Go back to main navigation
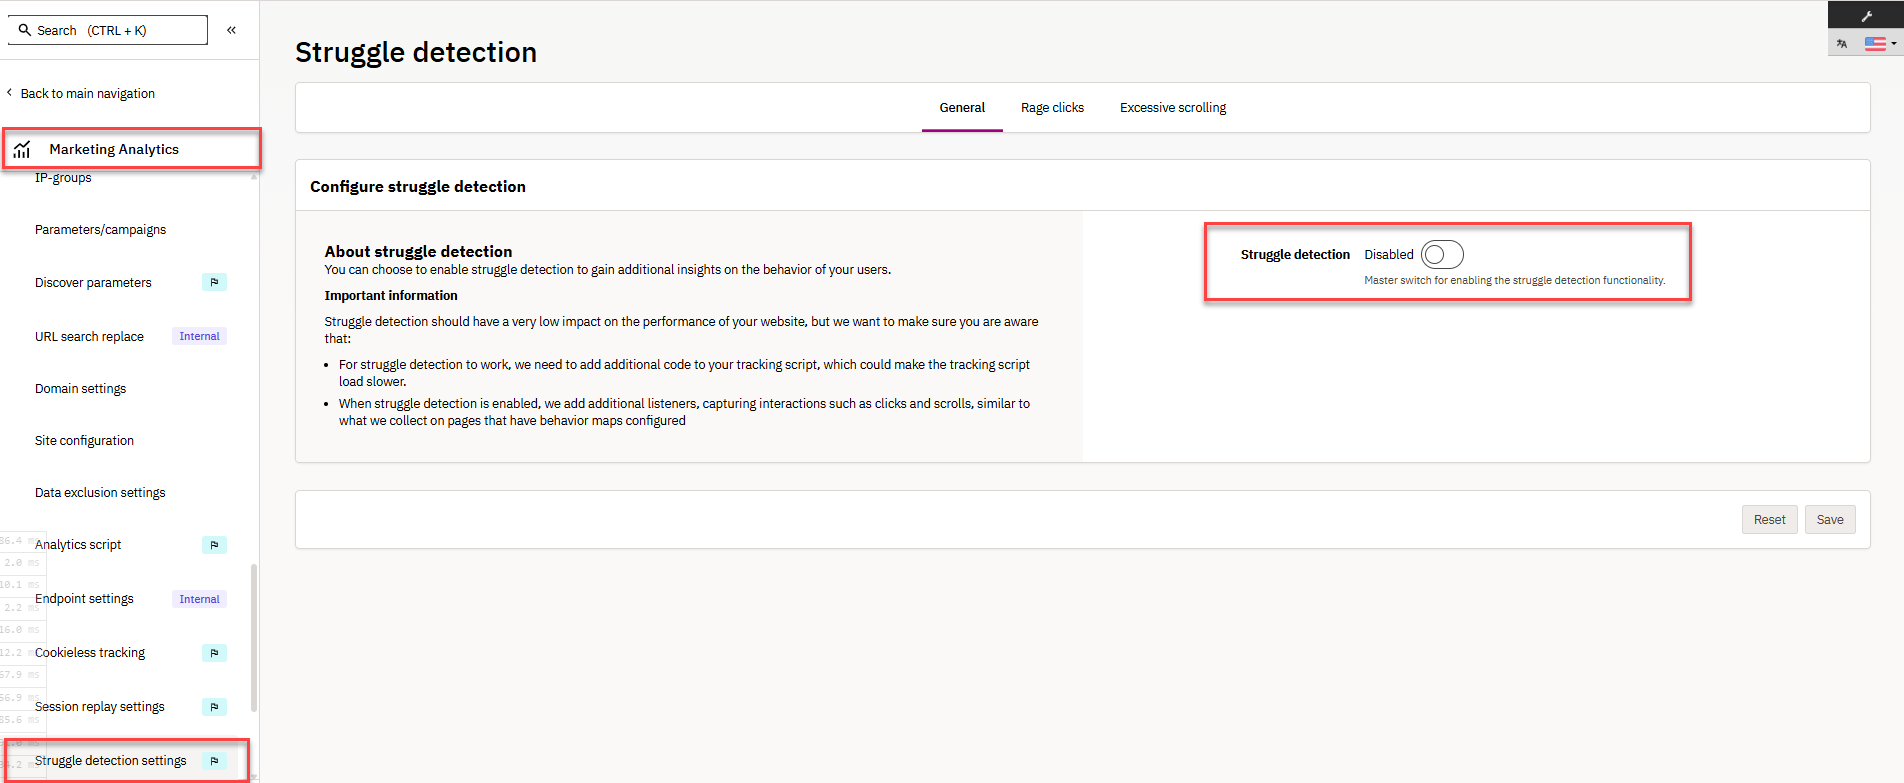1904x783 pixels. [88, 93]
